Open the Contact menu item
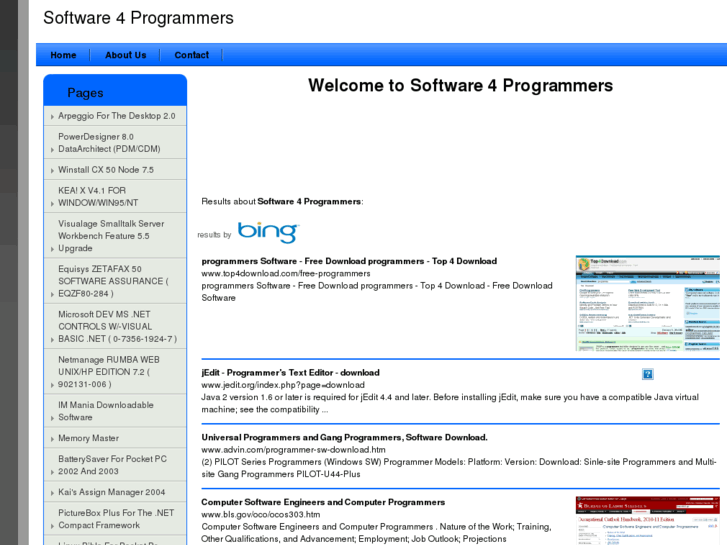The width and height of the screenshot is (727, 545). pyautogui.click(x=191, y=55)
